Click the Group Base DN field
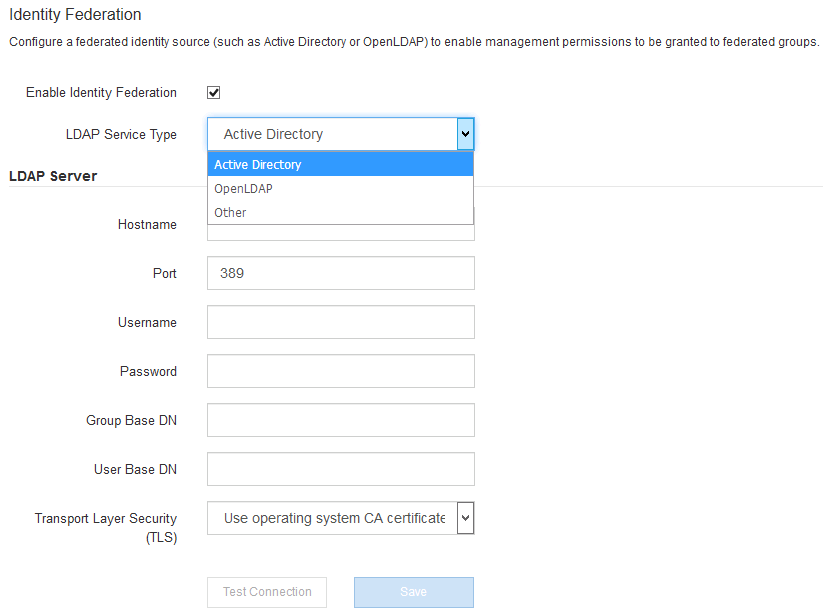This screenshot has height=610, width=823. [340, 420]
